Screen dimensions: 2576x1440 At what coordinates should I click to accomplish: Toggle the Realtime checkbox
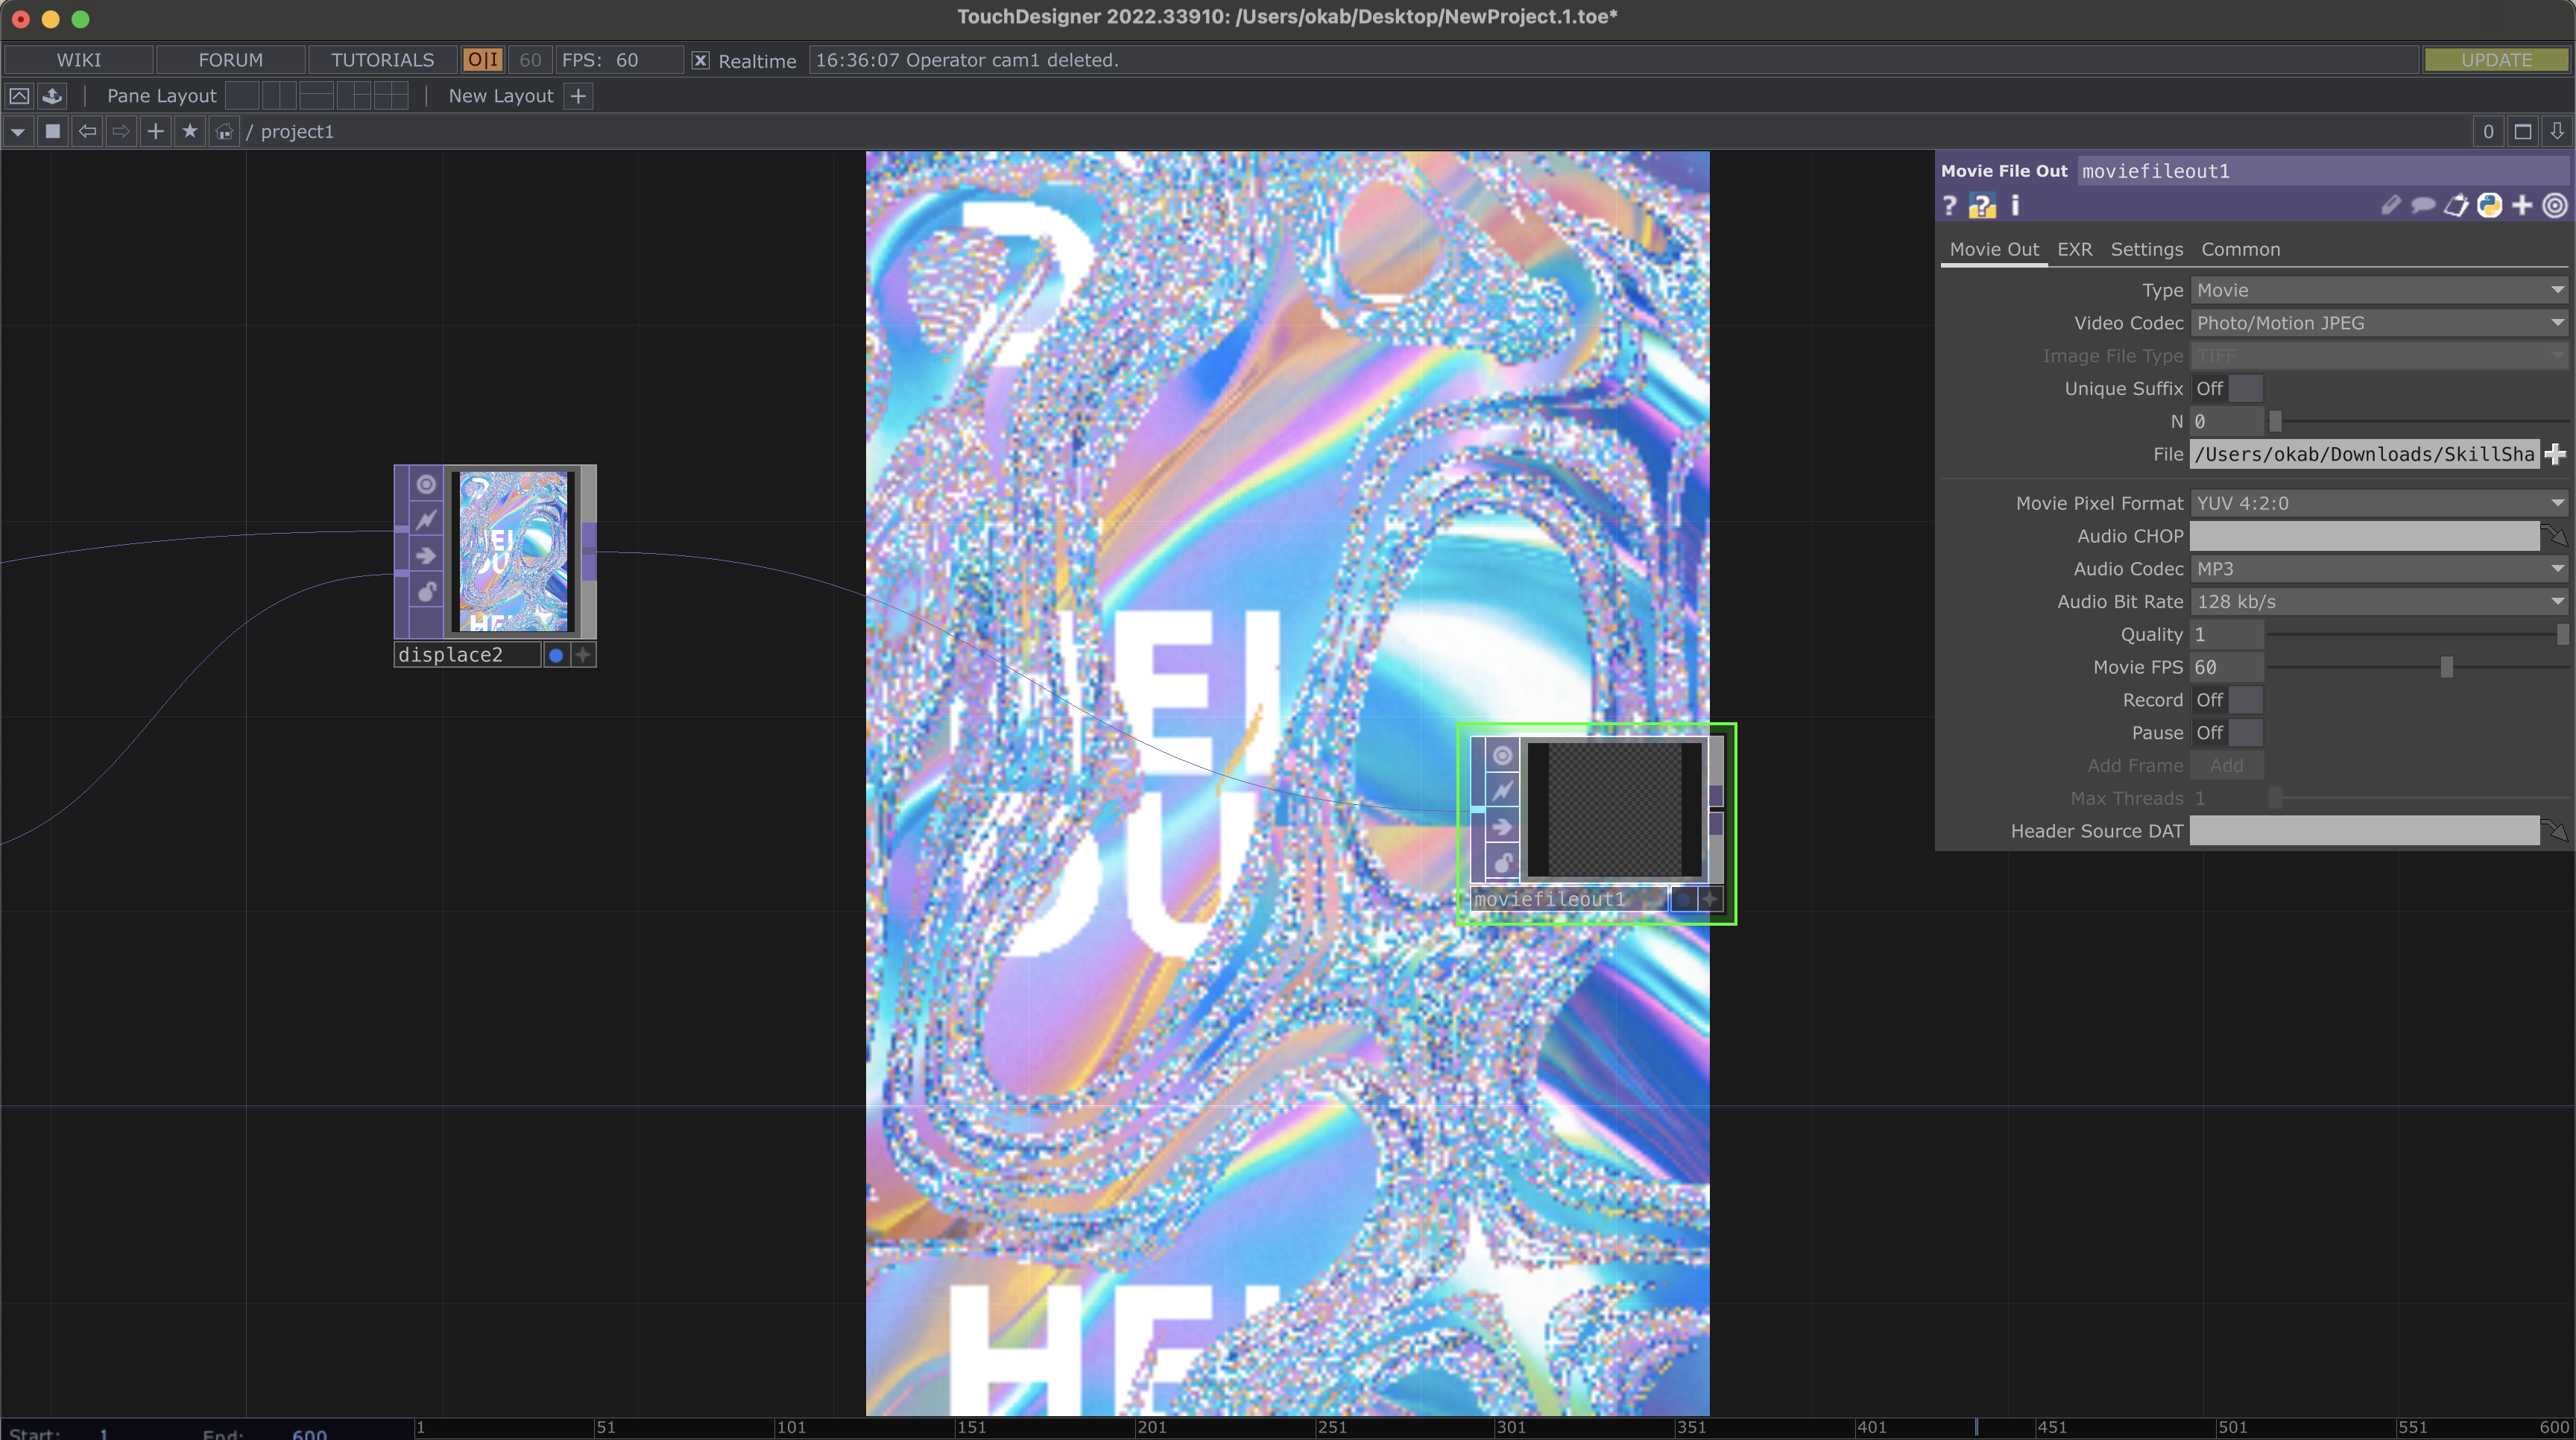[x=701, y=61]
